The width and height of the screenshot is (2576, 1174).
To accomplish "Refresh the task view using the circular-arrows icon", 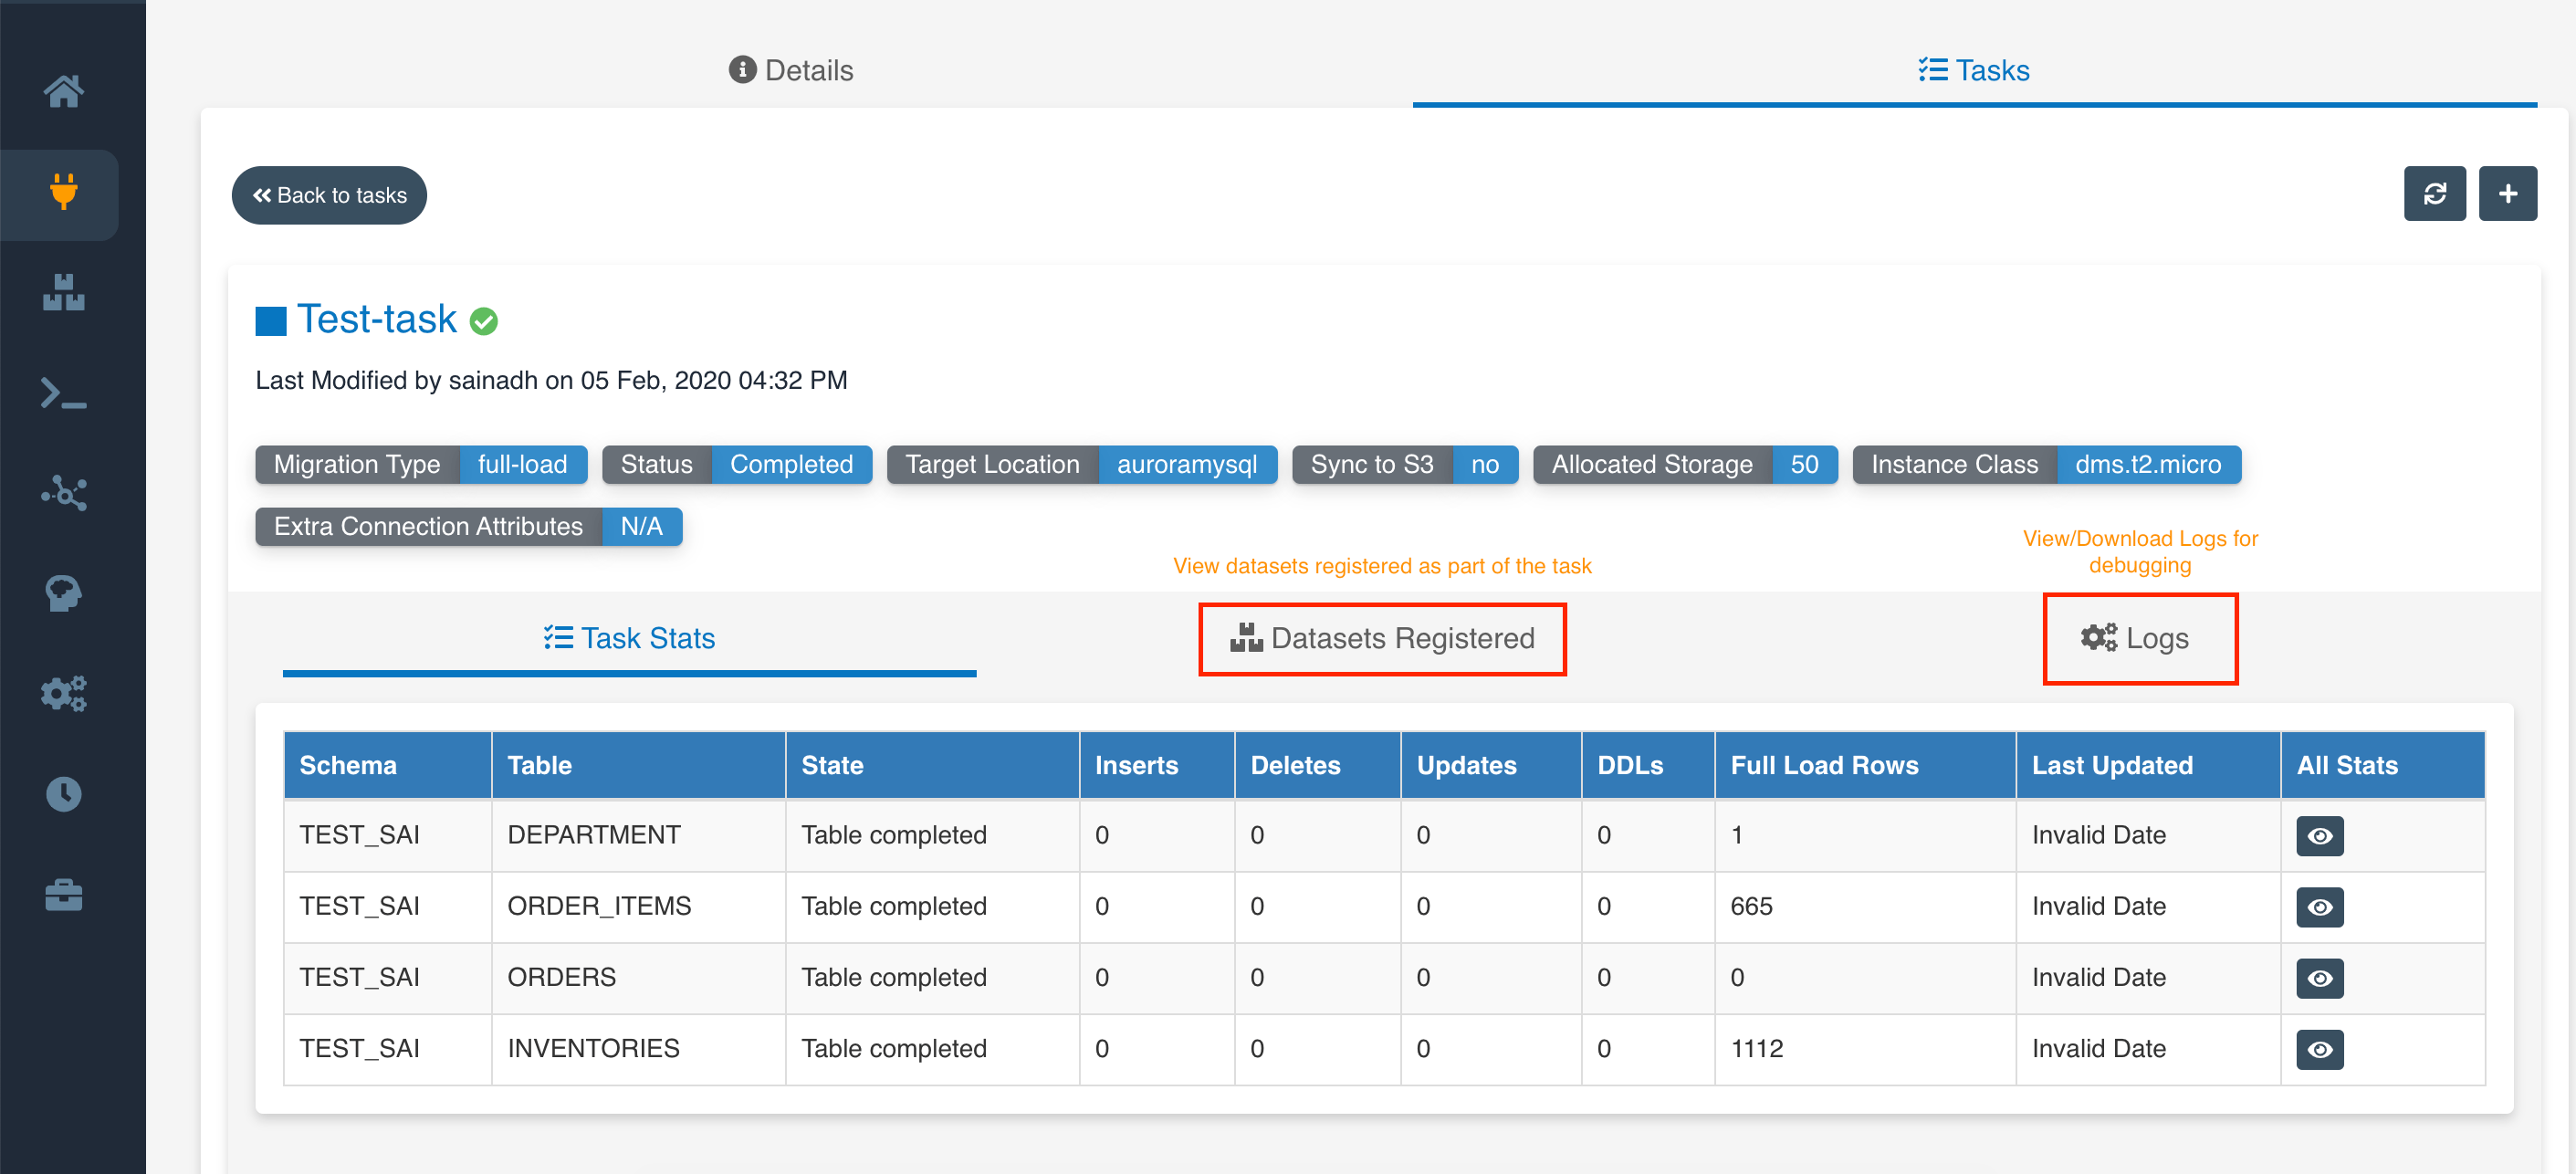I will [2435, 193].
